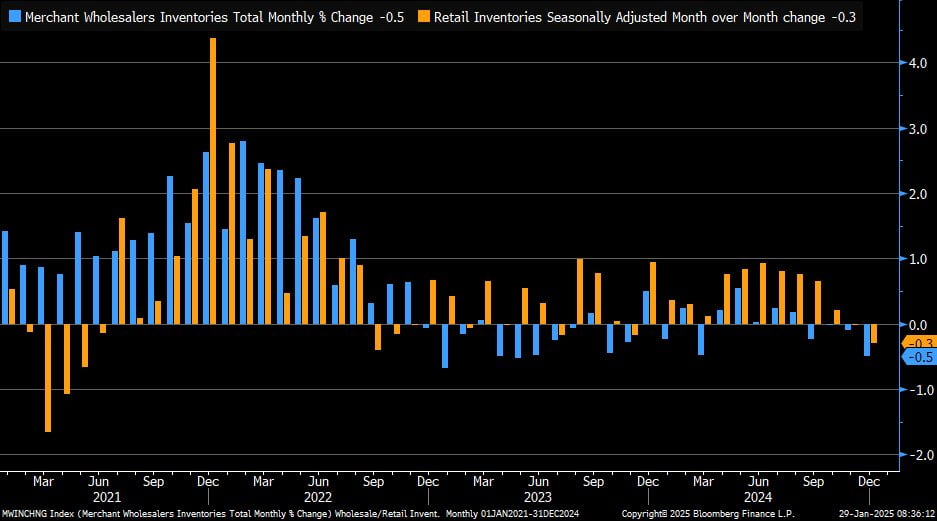
Task: Select the 2024 year label on x-axis
Action: tap(758, 497)
